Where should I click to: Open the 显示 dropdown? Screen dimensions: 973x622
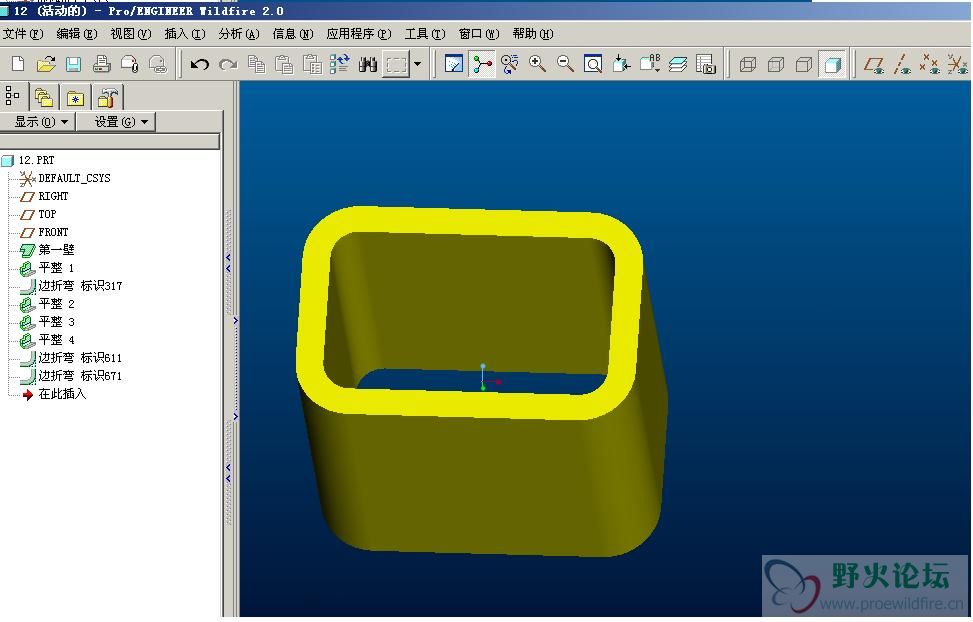(x=39, y=121)
